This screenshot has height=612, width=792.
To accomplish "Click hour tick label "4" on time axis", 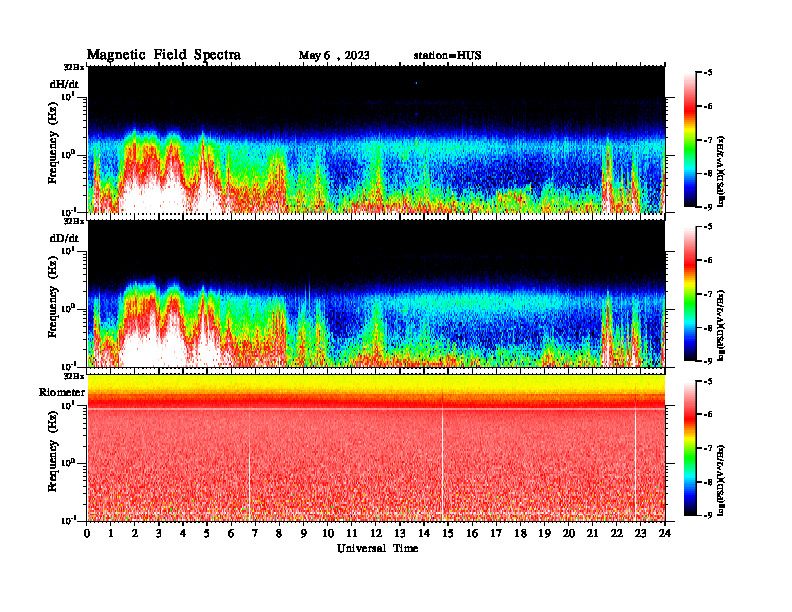I will coord(183,533).
